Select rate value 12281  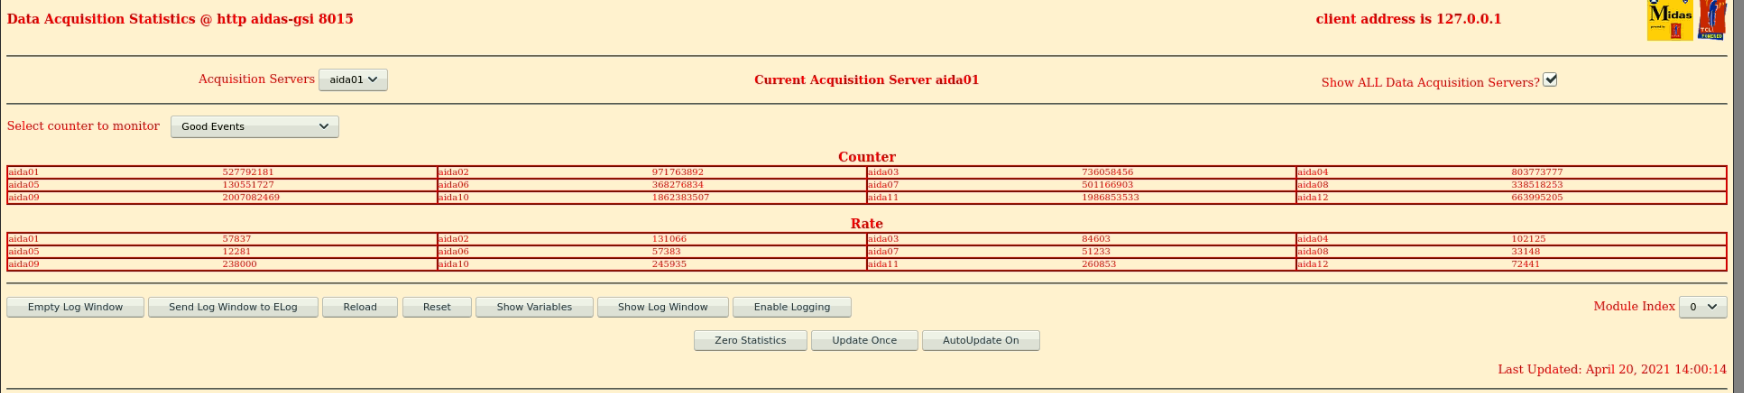(237, 252)
